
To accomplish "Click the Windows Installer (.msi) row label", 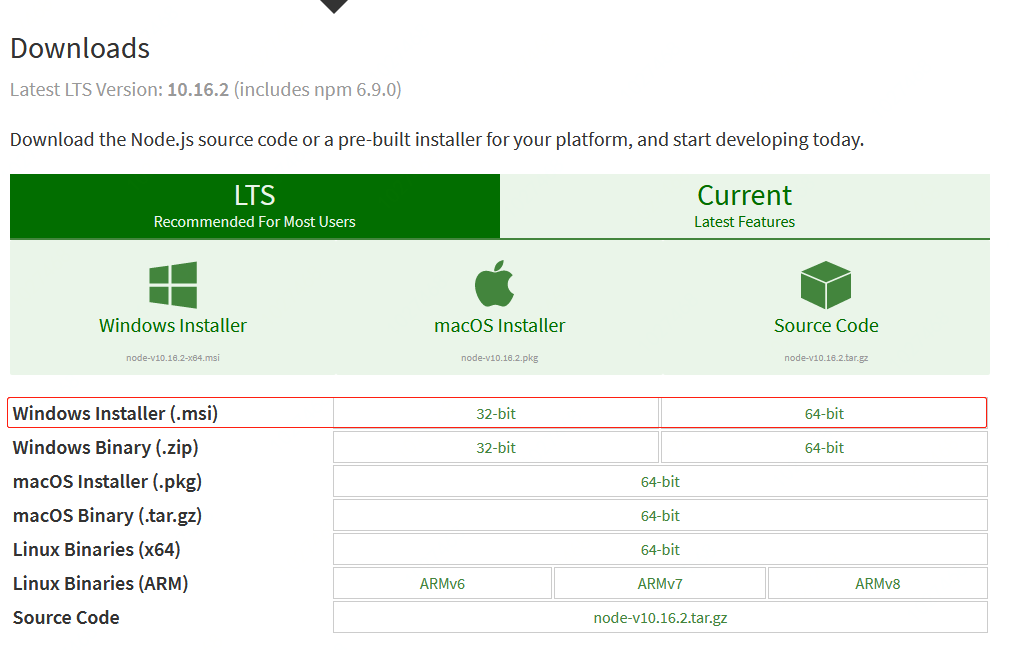I will (115, 413).
